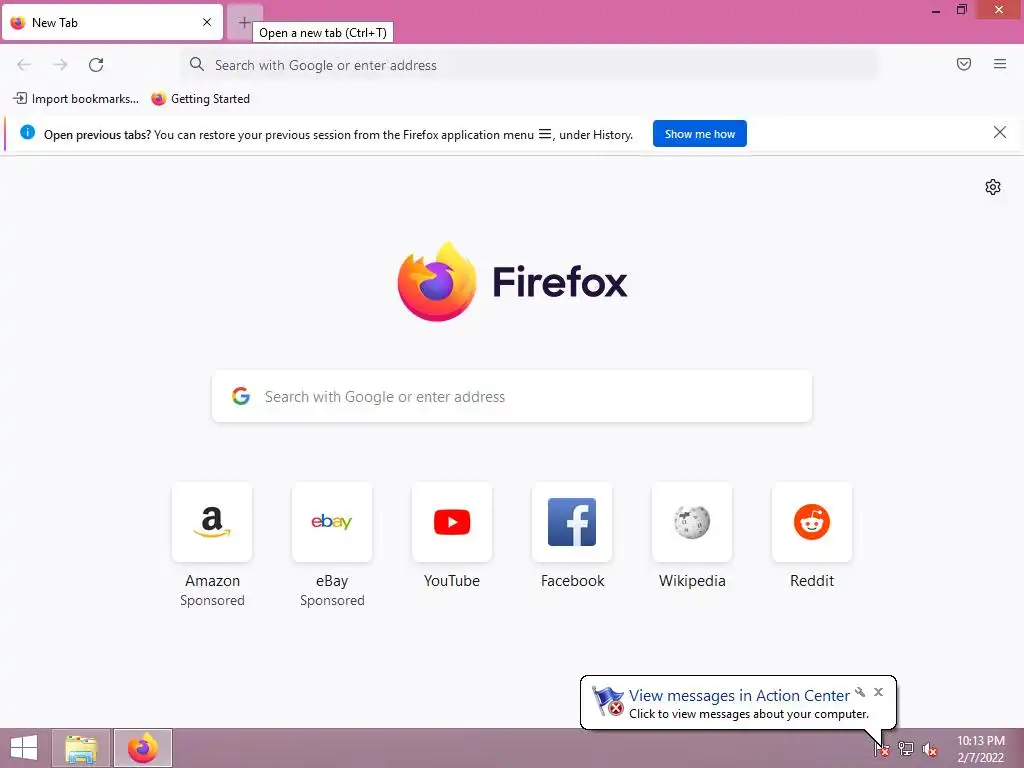Click the address bar search field

click(x=530, y=65)
